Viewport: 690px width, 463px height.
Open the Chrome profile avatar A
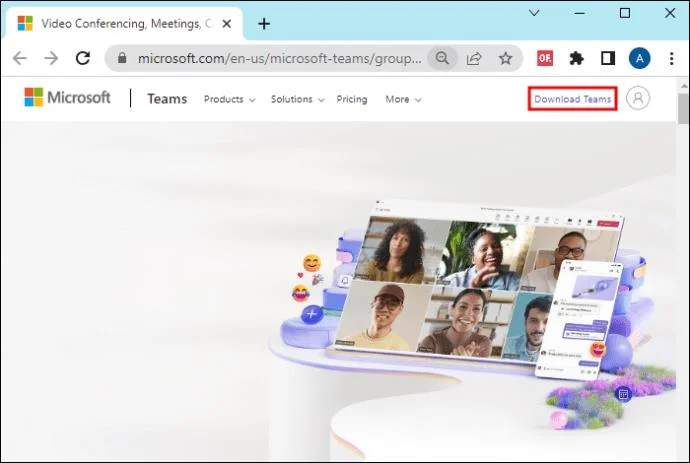coord(639,58)
